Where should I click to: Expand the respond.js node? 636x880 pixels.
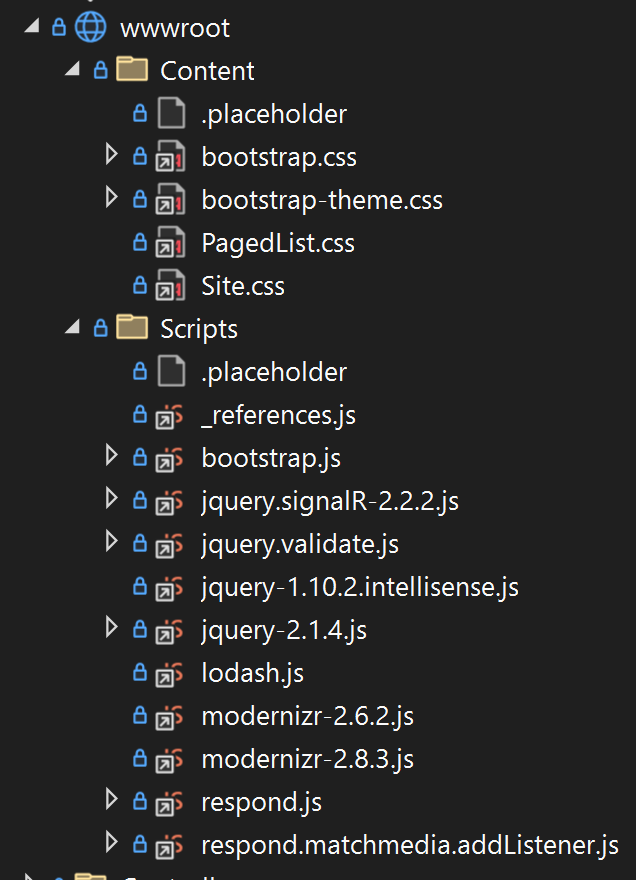click(x=112, y=800)
